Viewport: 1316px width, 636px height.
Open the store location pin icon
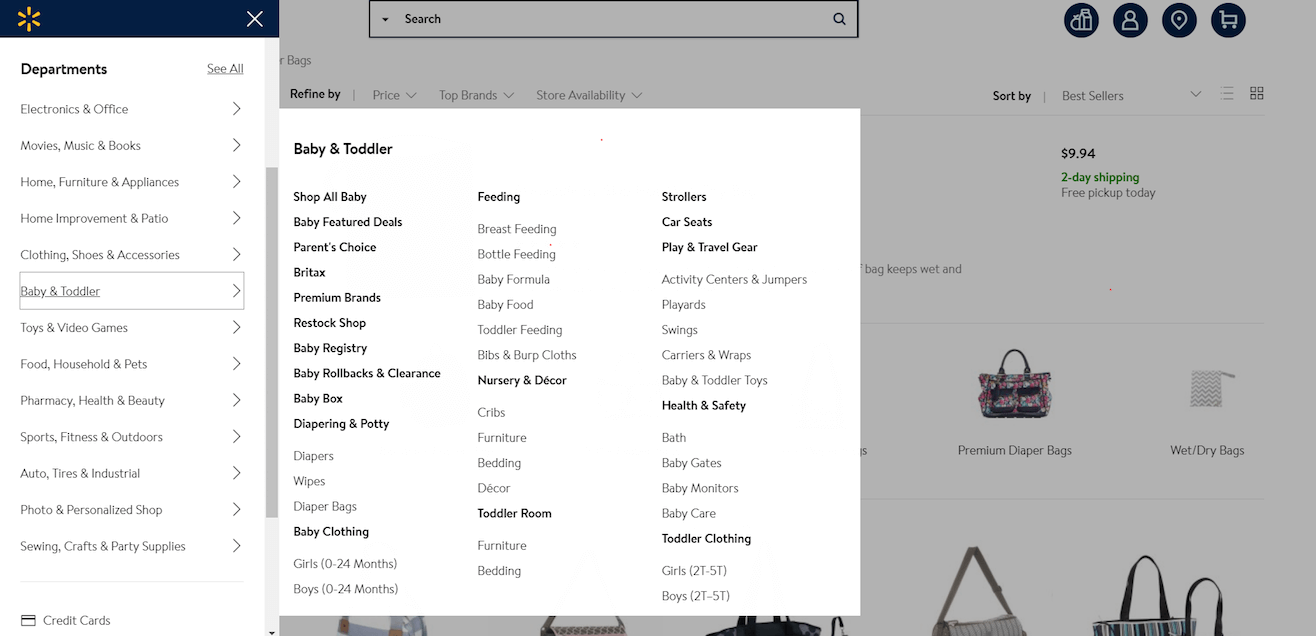(1179, 20)
